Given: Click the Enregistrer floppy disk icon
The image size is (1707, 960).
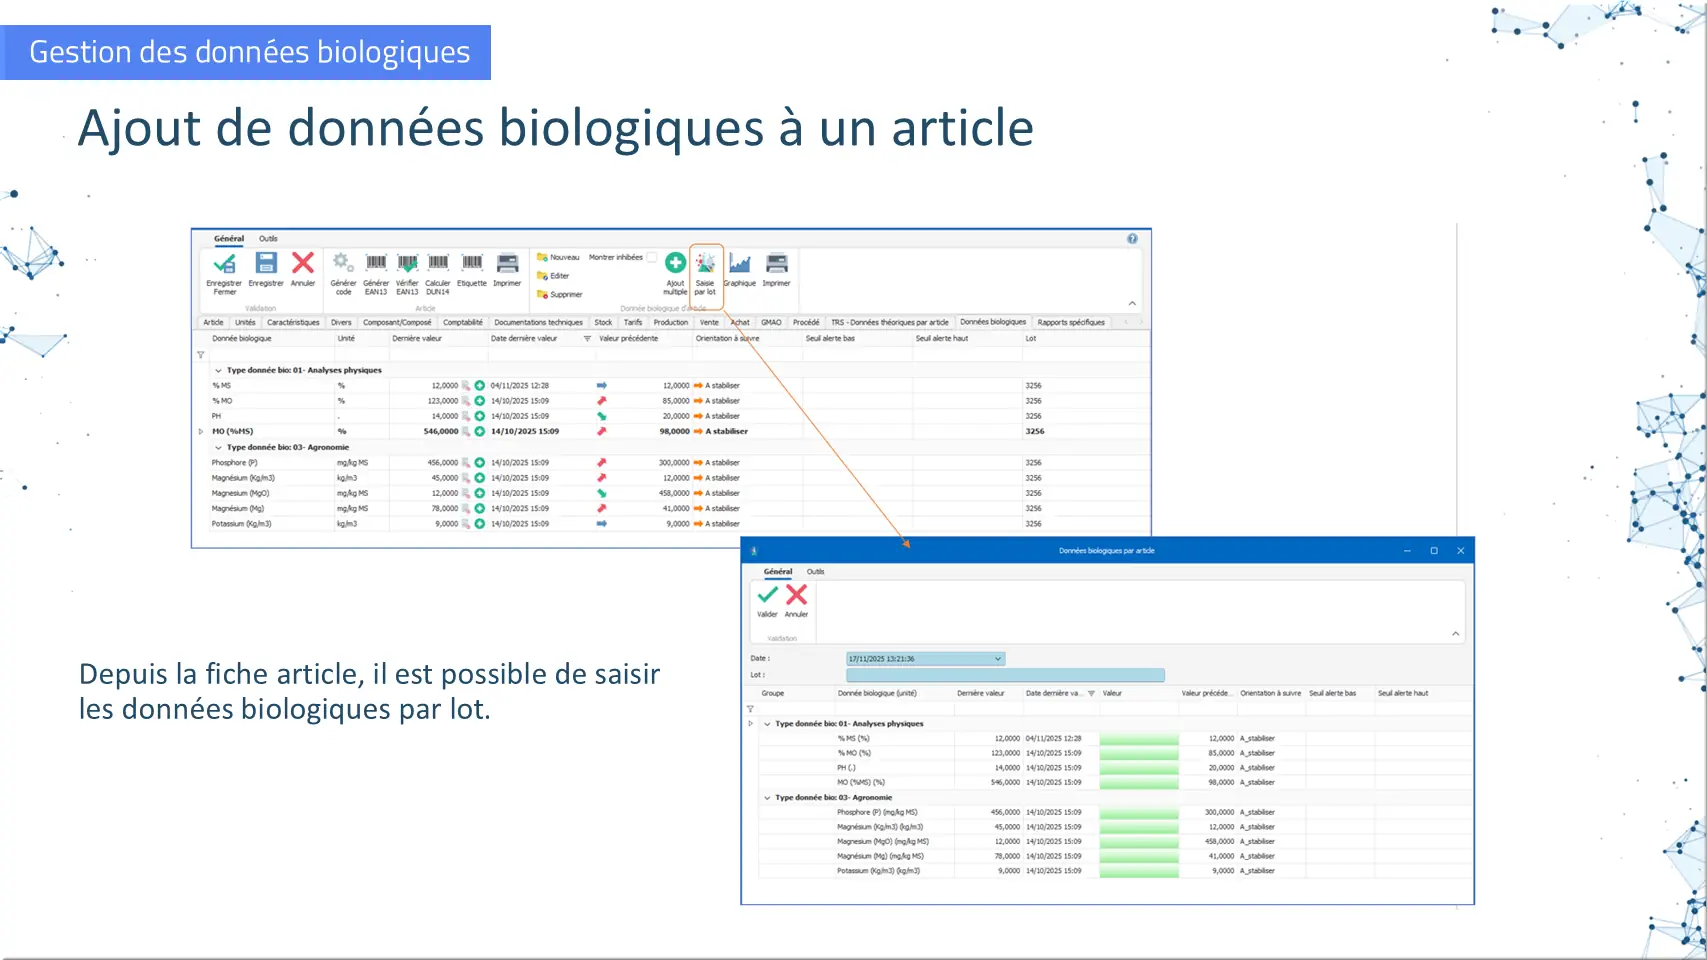Looking at the screenshot, I should point(265,264).
